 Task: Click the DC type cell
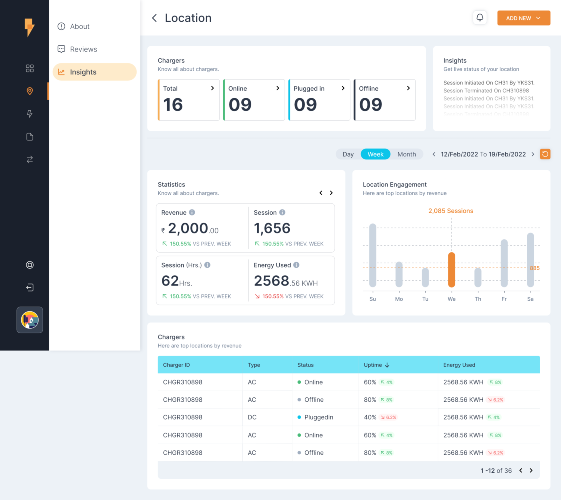[x=252, y=417]
